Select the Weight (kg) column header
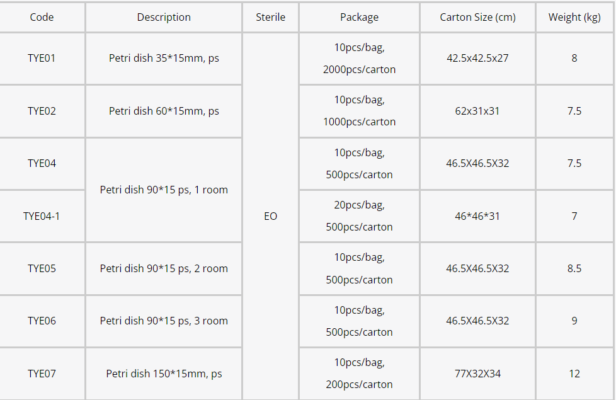The height and width of the screenshot is (400, 616). pyautogui.click(x=574, y=17)
